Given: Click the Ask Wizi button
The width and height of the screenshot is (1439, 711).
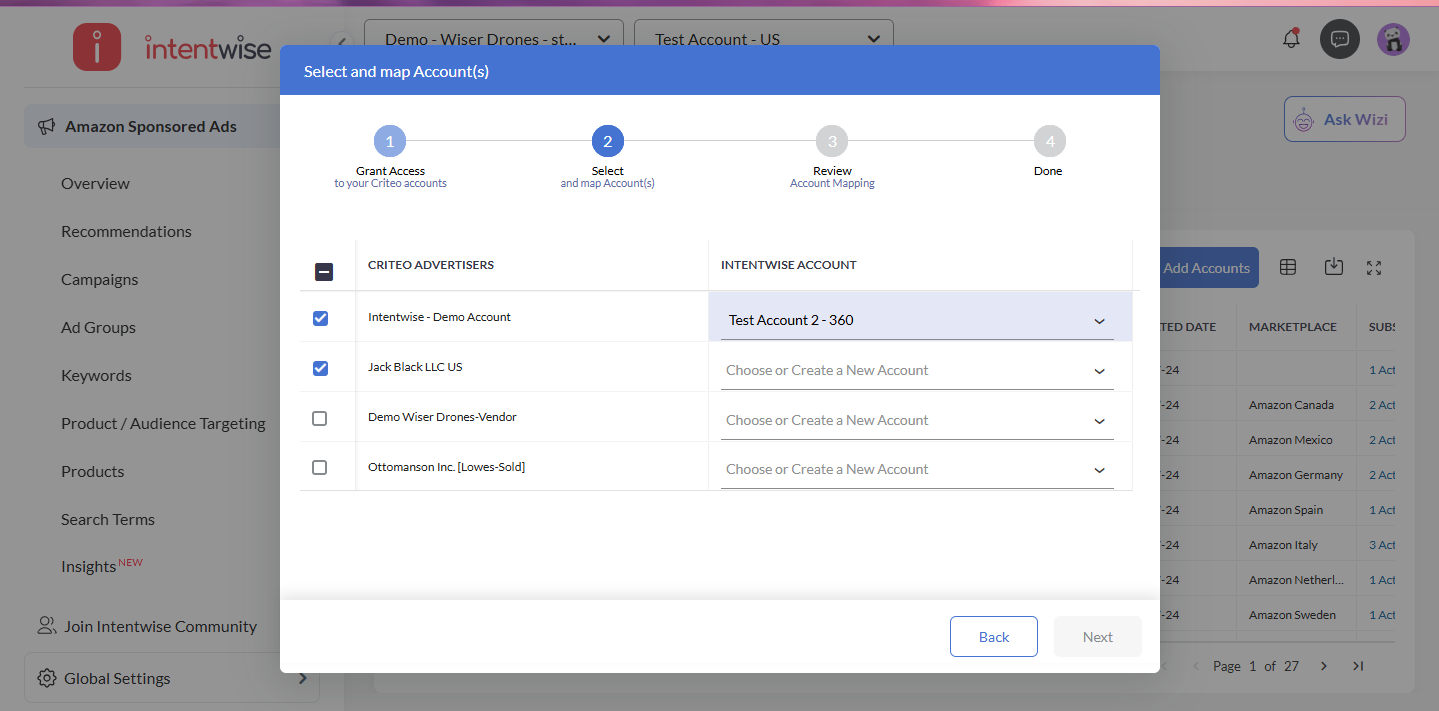Looking at the screenshot, I should point(1344,119).
